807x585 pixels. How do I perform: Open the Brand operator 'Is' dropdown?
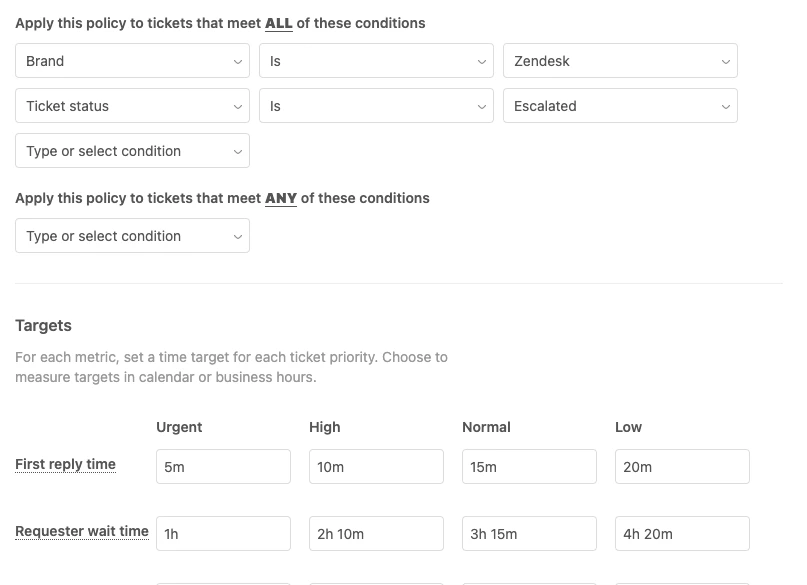[376, 61]
